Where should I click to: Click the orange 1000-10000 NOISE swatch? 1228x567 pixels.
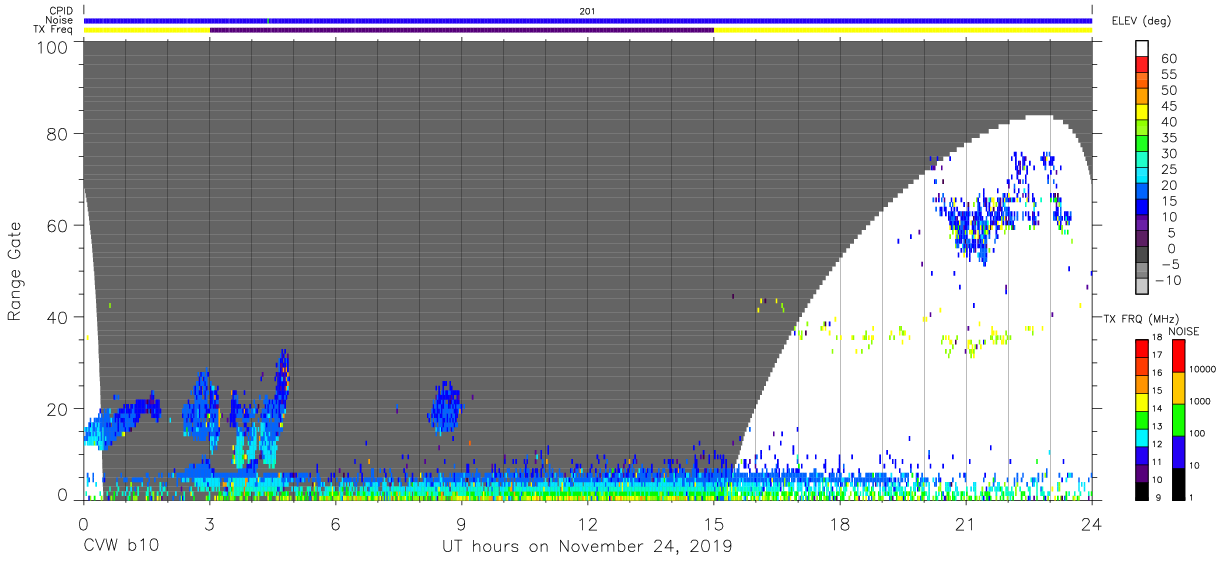pyautogui.click(x=1177, y=388)
